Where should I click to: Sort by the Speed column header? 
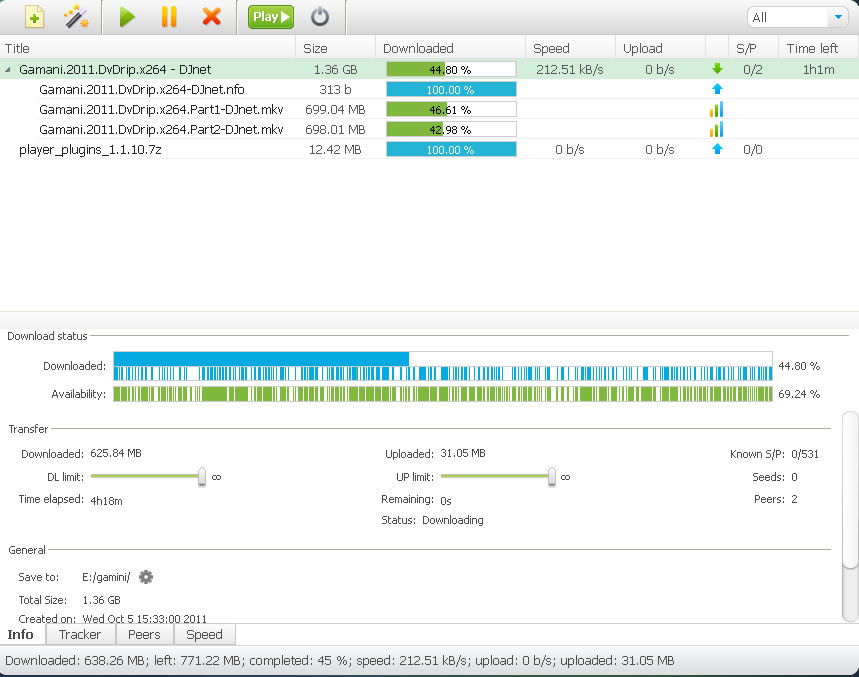pyautogui.click(x=570, y=48)
